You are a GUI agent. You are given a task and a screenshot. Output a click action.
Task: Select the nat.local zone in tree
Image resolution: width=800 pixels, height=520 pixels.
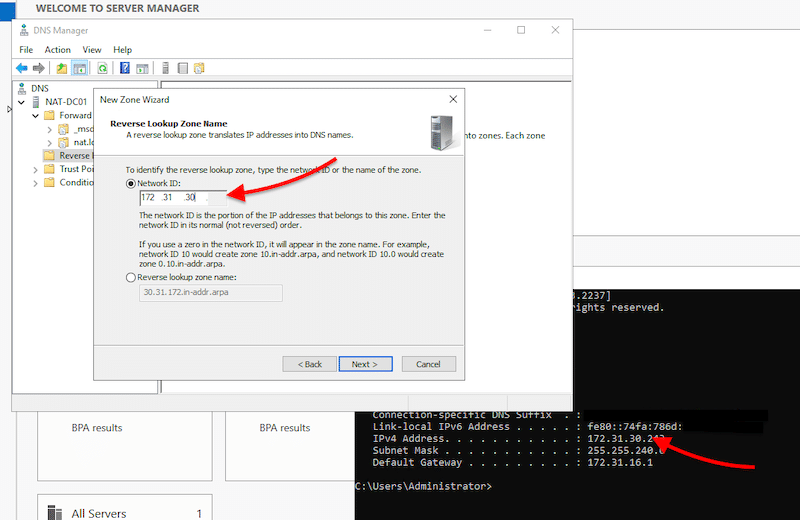[83, 142]
